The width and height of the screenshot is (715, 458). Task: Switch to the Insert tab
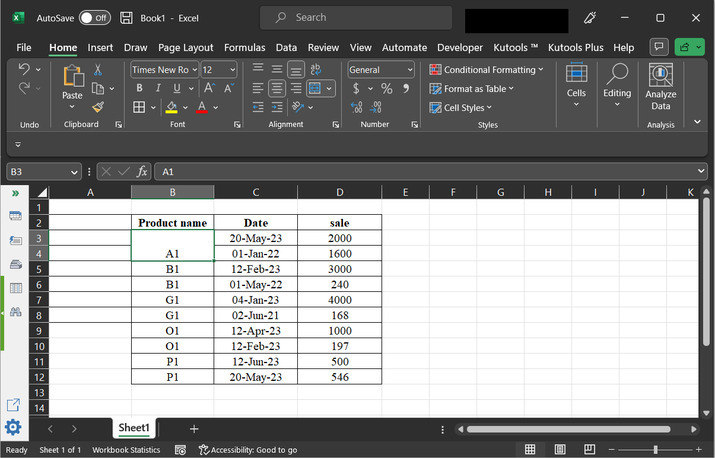(100, 47)
